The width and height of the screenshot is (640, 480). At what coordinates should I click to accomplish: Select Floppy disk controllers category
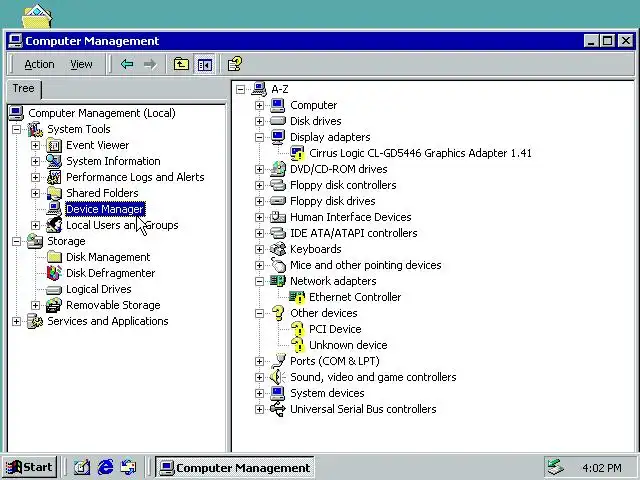[343, 185]
